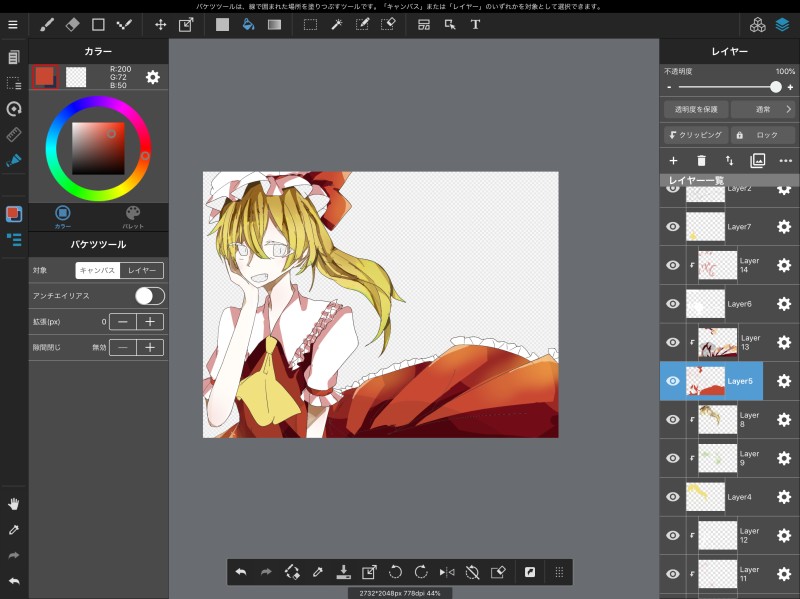Open Layer 11 settings gear
The width and height of the screenshot is (800, 599).
tap(784, 574)
